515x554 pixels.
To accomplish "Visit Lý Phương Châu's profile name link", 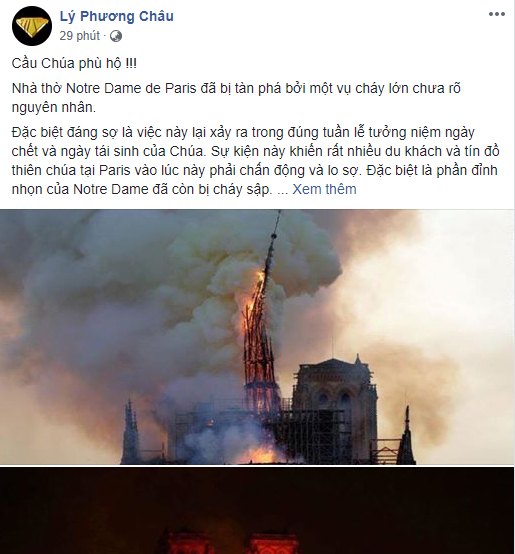I will click(117, 16).
